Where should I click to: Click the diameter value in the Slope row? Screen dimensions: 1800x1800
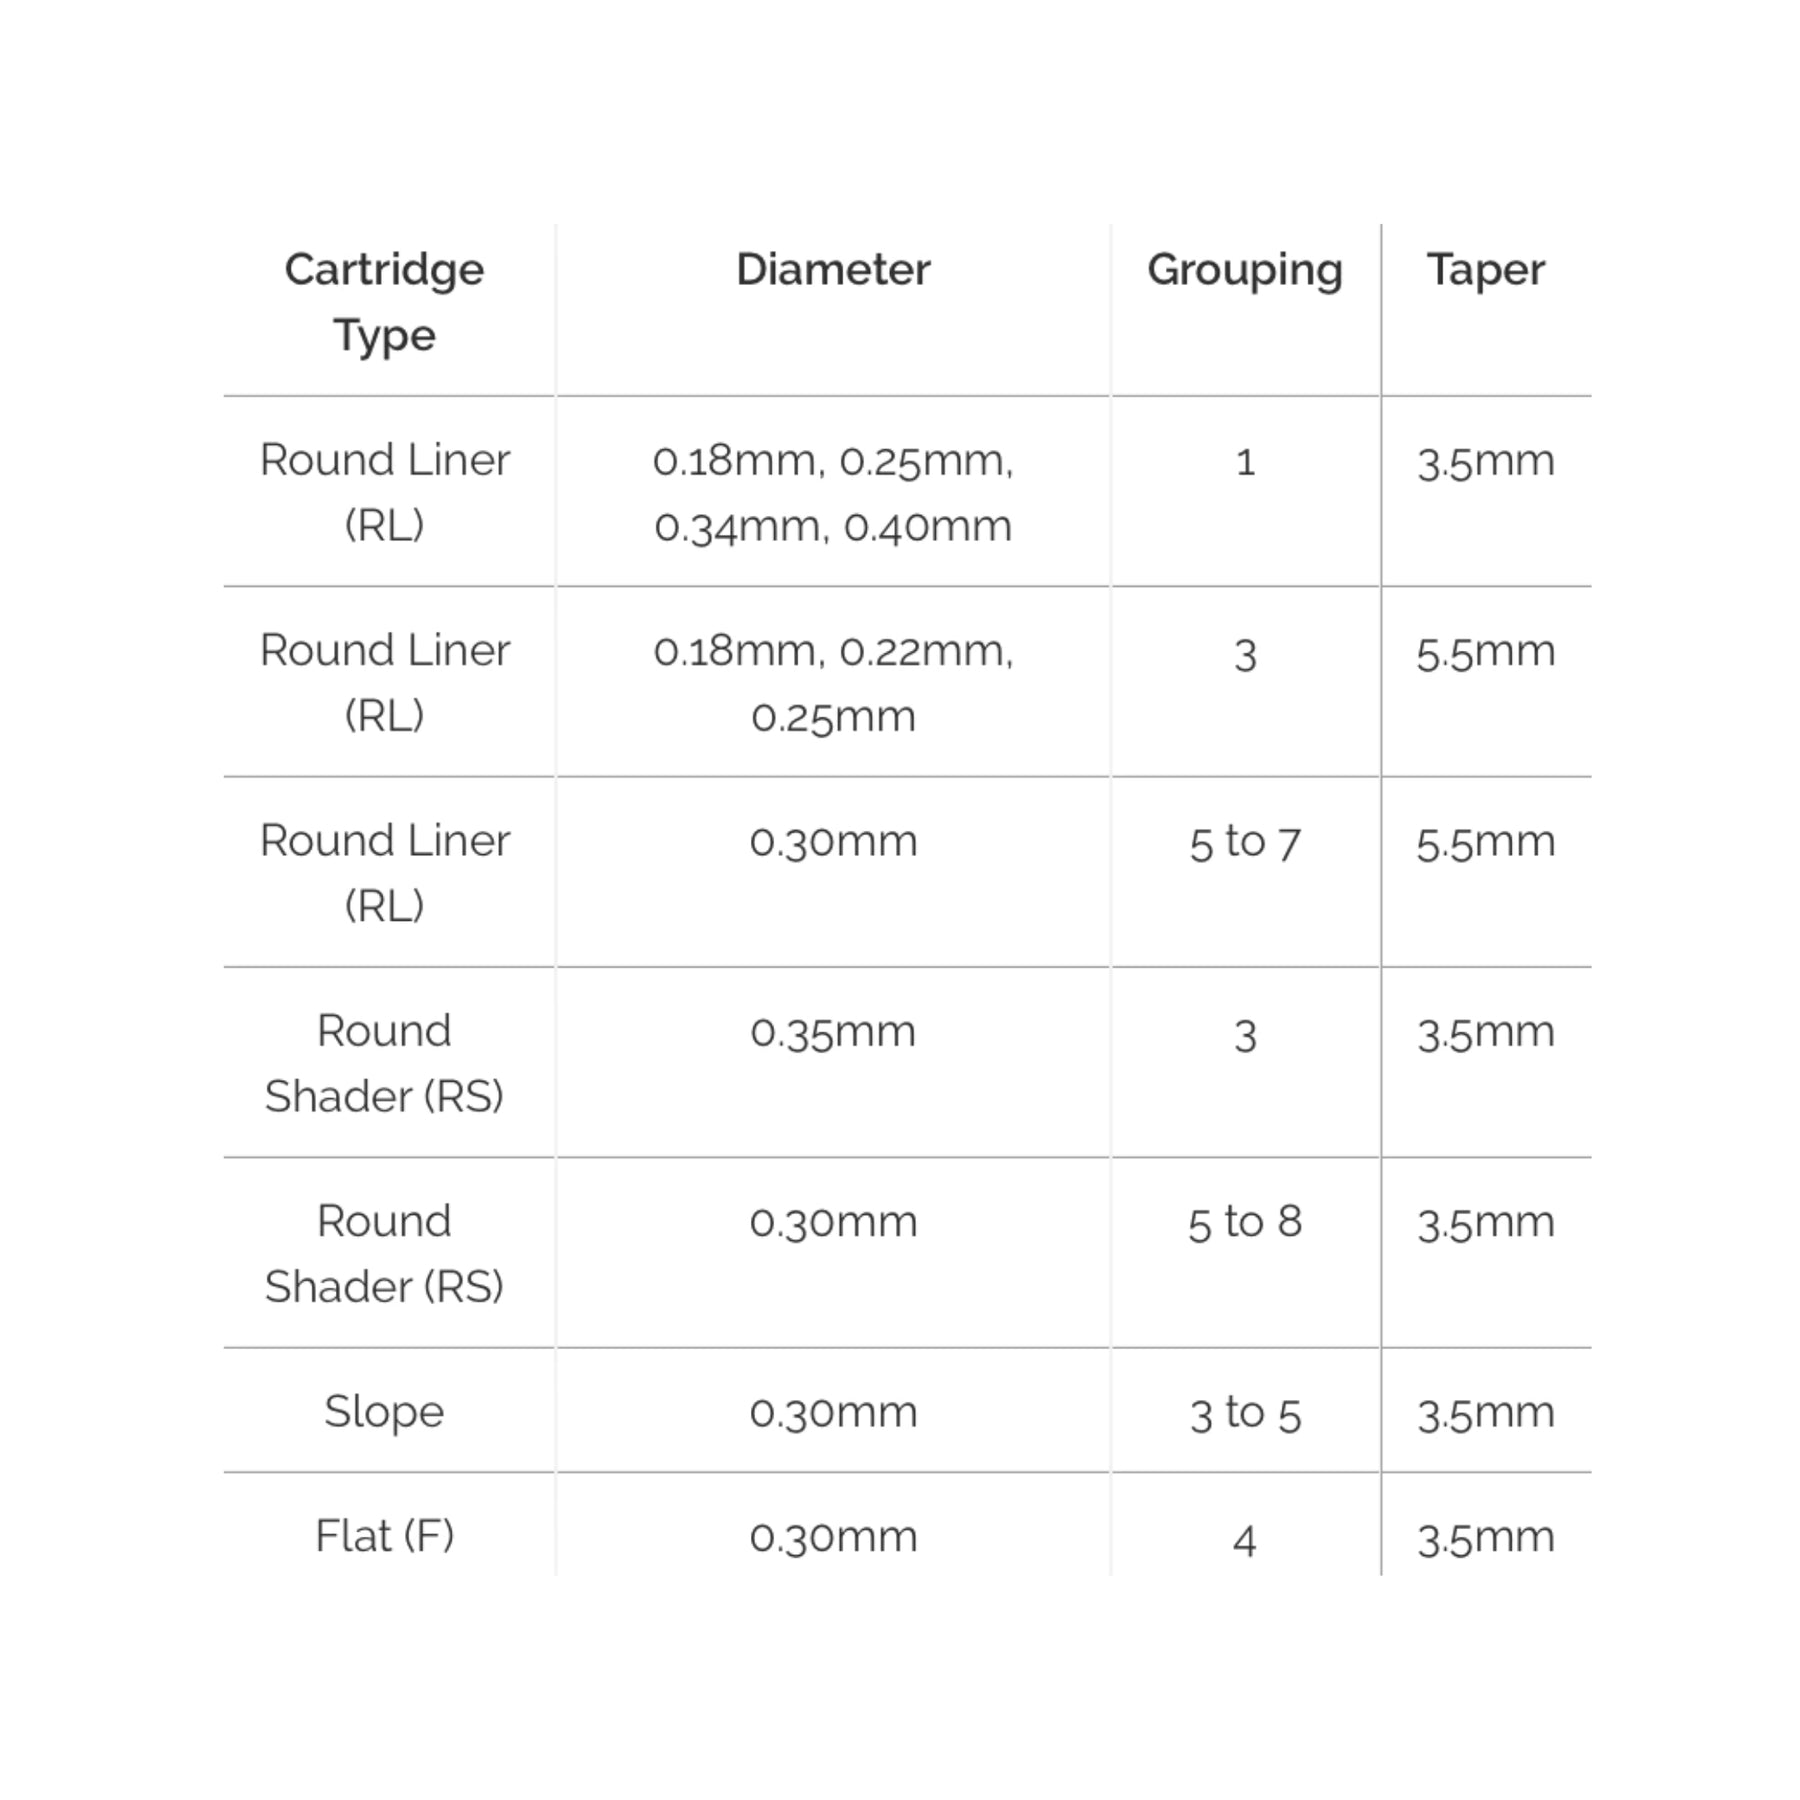pos(833,1413)
